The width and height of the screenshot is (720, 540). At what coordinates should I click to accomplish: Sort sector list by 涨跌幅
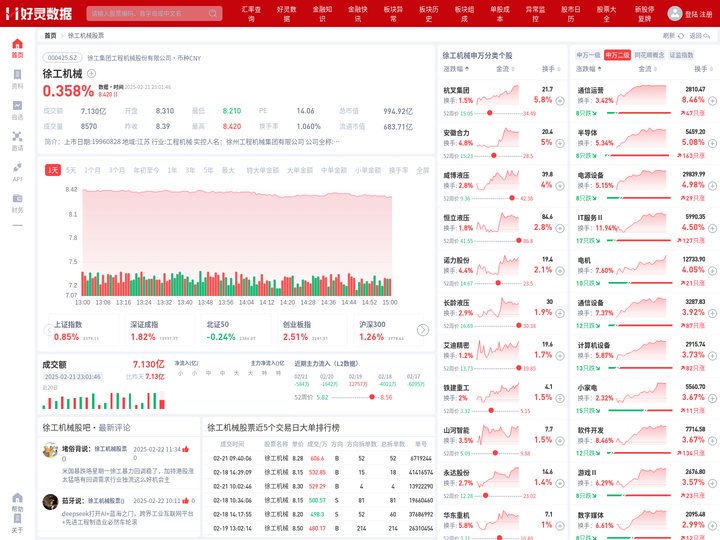coord(588,69)
